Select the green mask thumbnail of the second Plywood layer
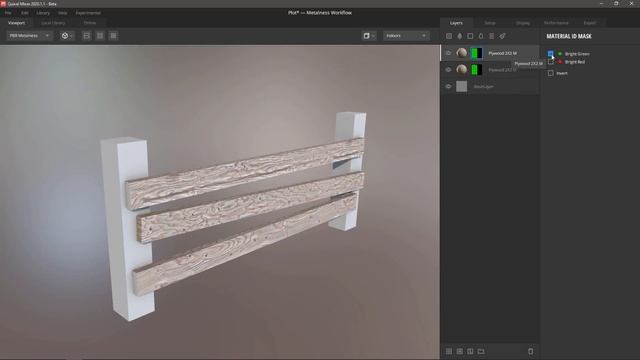Image resolution: width=640 pixels, height=360 pixels. (x=476, y=69)
